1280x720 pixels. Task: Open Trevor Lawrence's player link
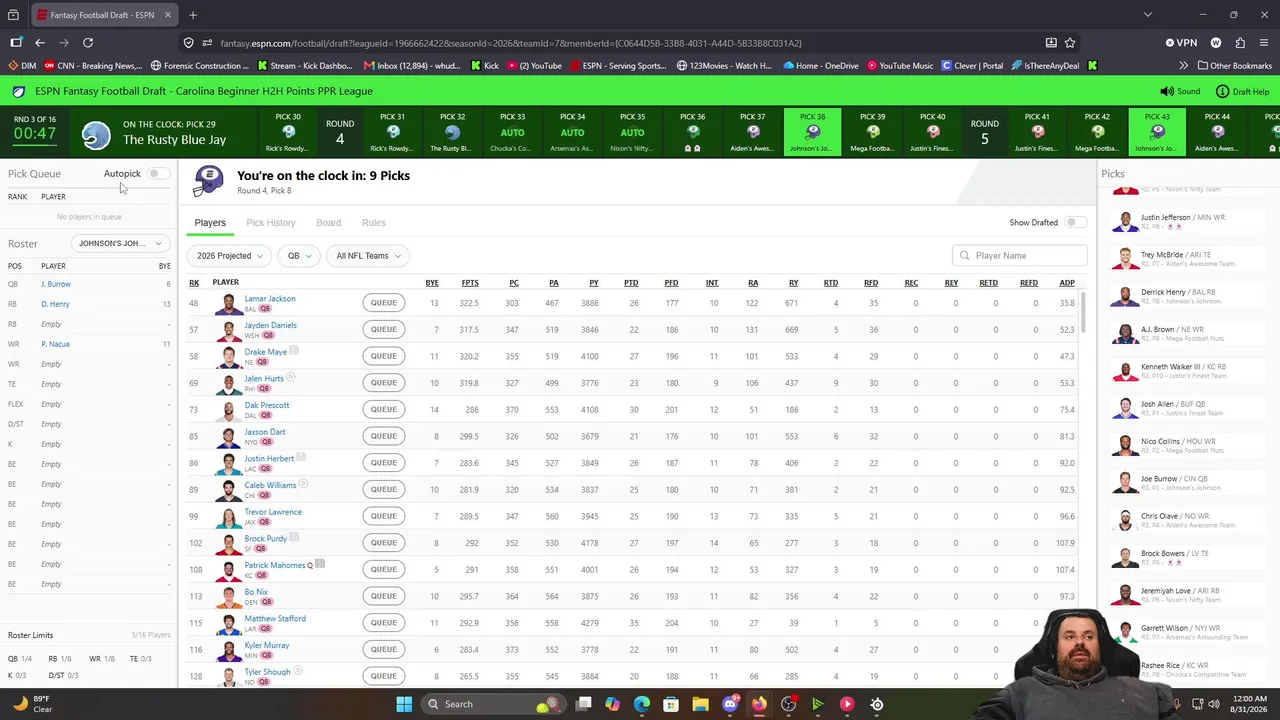pyautogui.click(x=273, y=512)
